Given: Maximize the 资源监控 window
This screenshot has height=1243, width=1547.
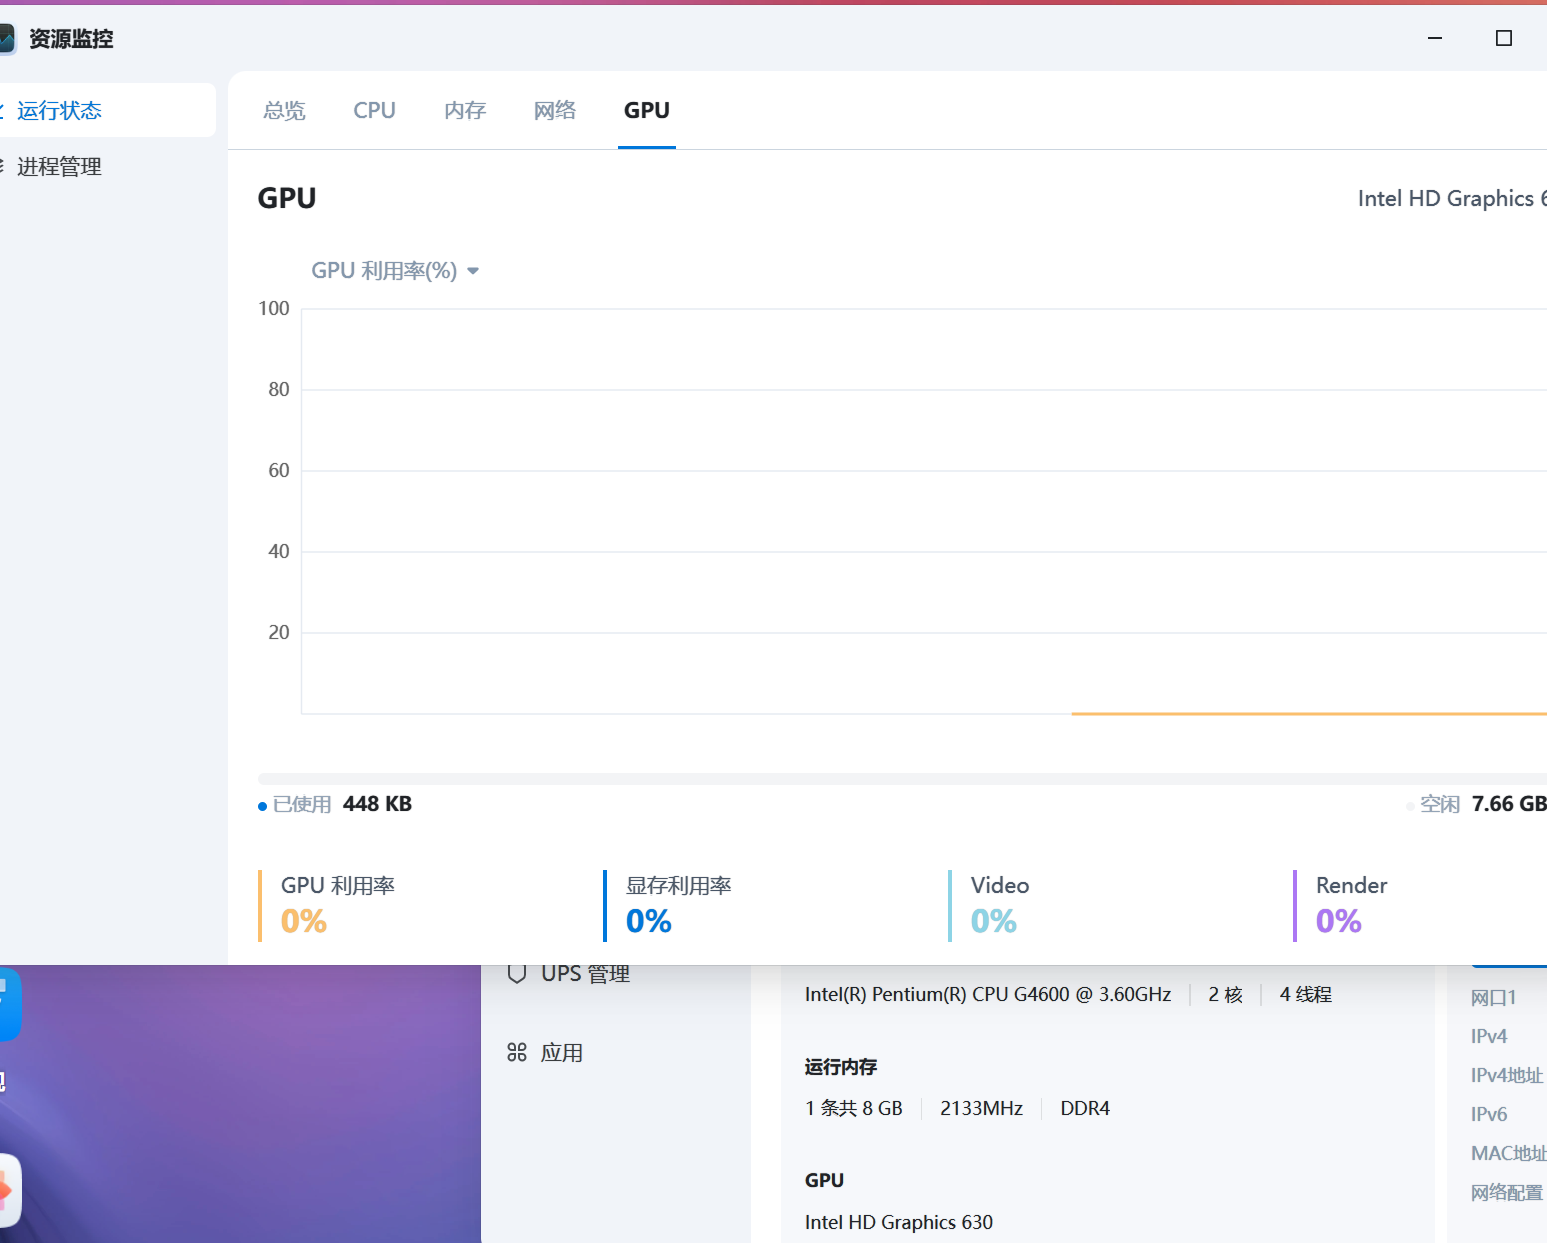Looking at the screenshot, I should click(1503, 38).
